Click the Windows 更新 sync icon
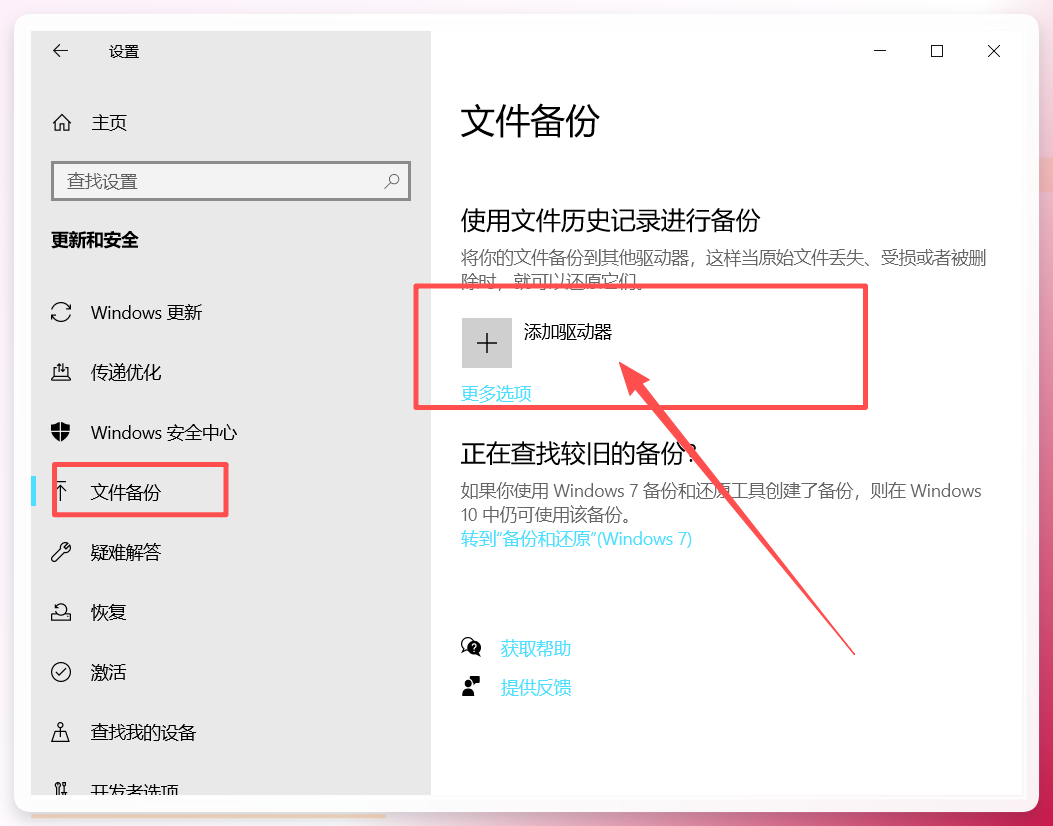1053x826 pixels. point(61,312)
